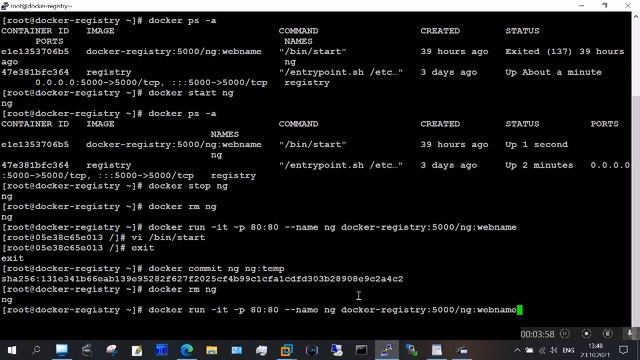Screen dimensions: 640x360
Task: Click the 'Up 1 second' status
Action: tap(536, 144)
